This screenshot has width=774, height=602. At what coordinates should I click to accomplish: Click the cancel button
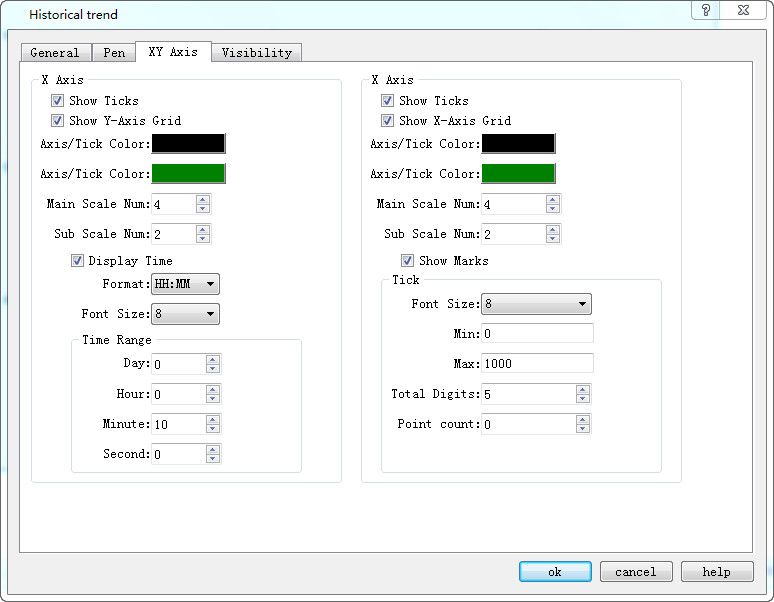pyautogui.click(x=636, y=571)
